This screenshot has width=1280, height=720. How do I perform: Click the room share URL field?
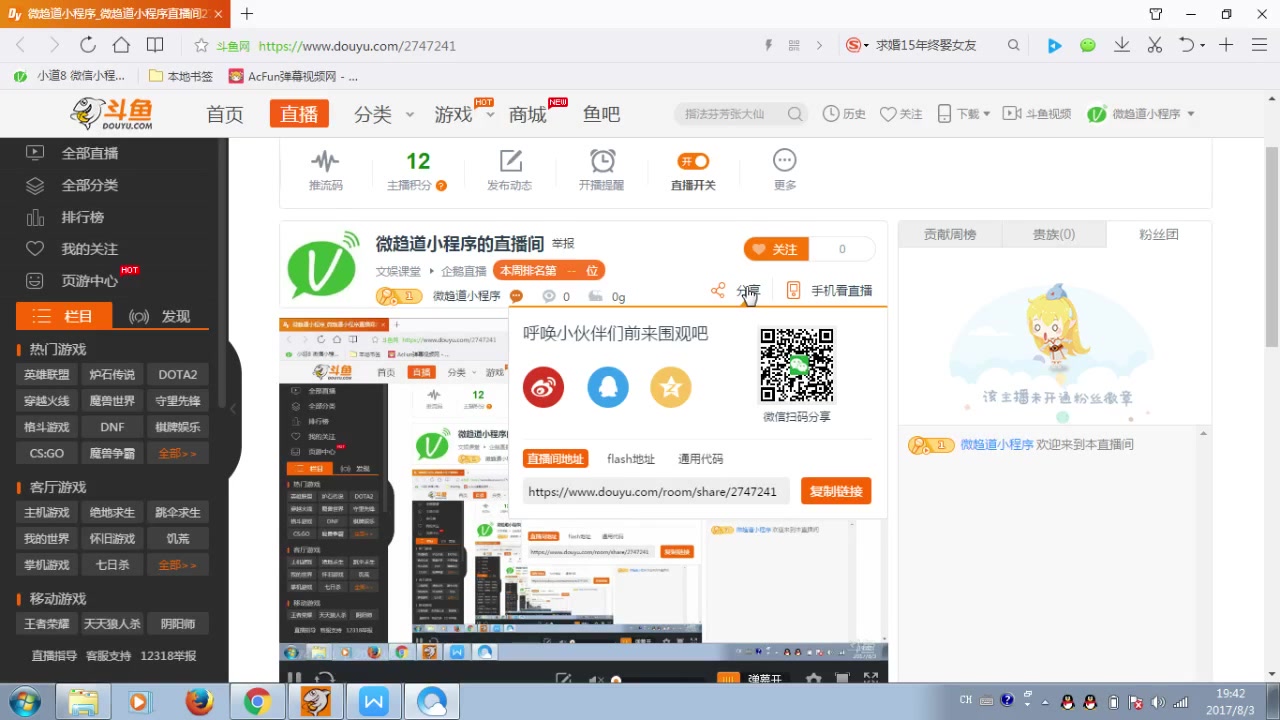click(x=656, y=492)
